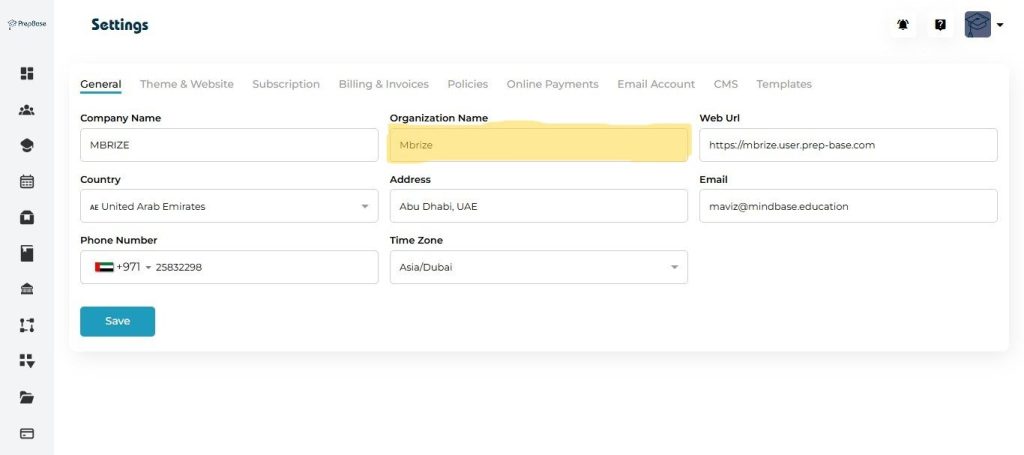Click the users group icon in sidebar
Screen dimensions: 1024x455
coord(27,110)
